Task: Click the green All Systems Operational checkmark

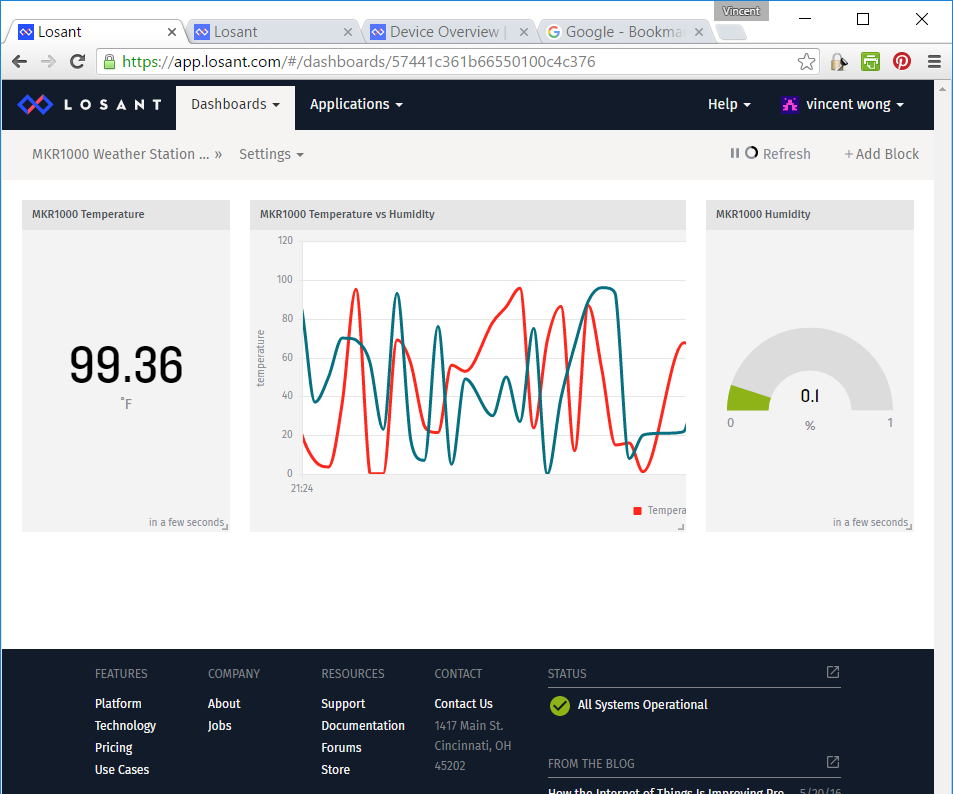Action: click(x=560, y=705)
